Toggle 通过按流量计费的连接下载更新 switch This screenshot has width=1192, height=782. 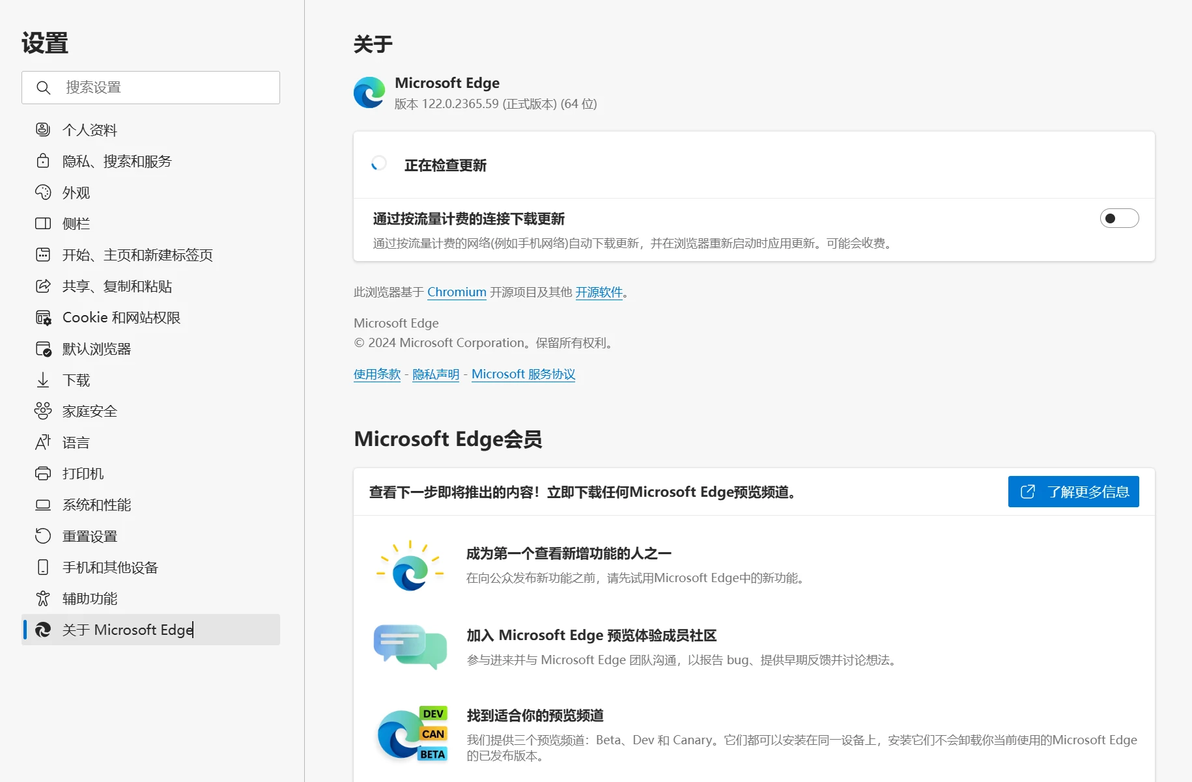(1119, 219)
